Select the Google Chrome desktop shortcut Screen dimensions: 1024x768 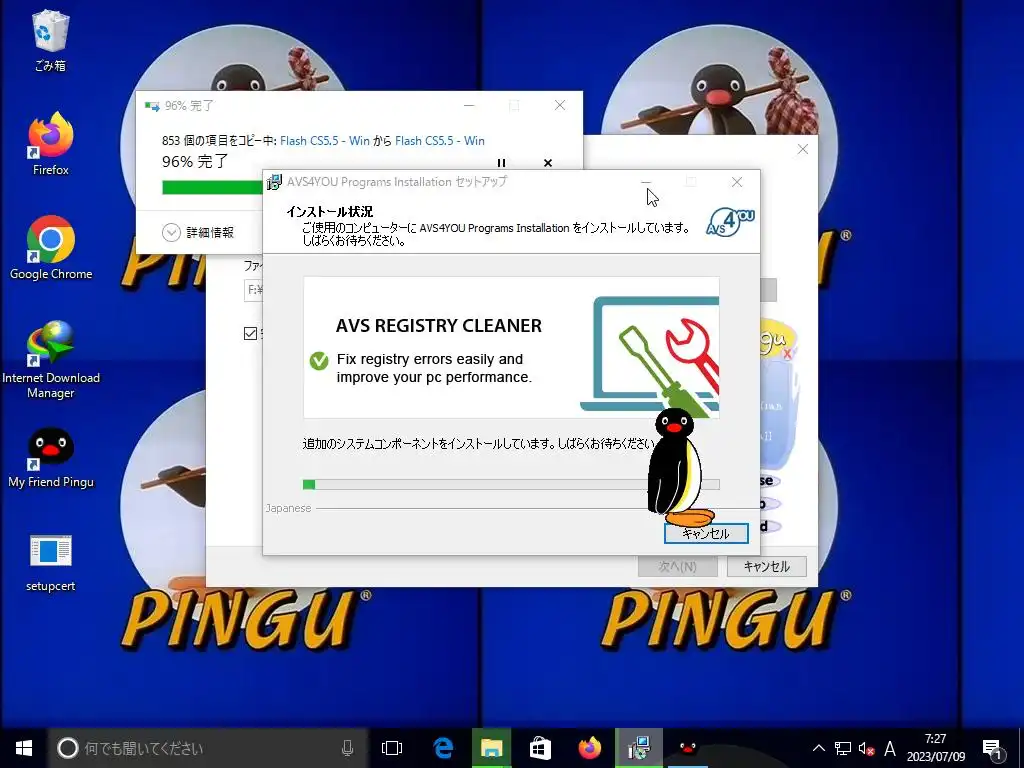[x=50, y=248]
